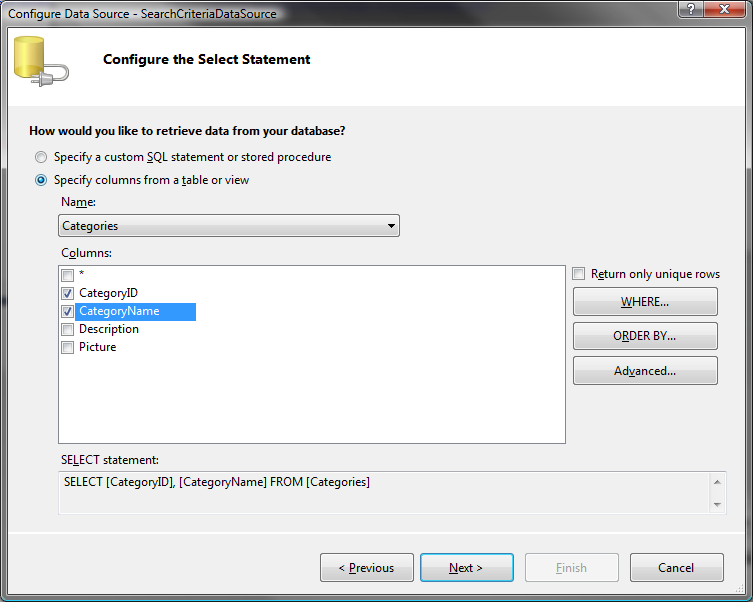
Task: Proceed with the Next button
Action: pos(466,567)
